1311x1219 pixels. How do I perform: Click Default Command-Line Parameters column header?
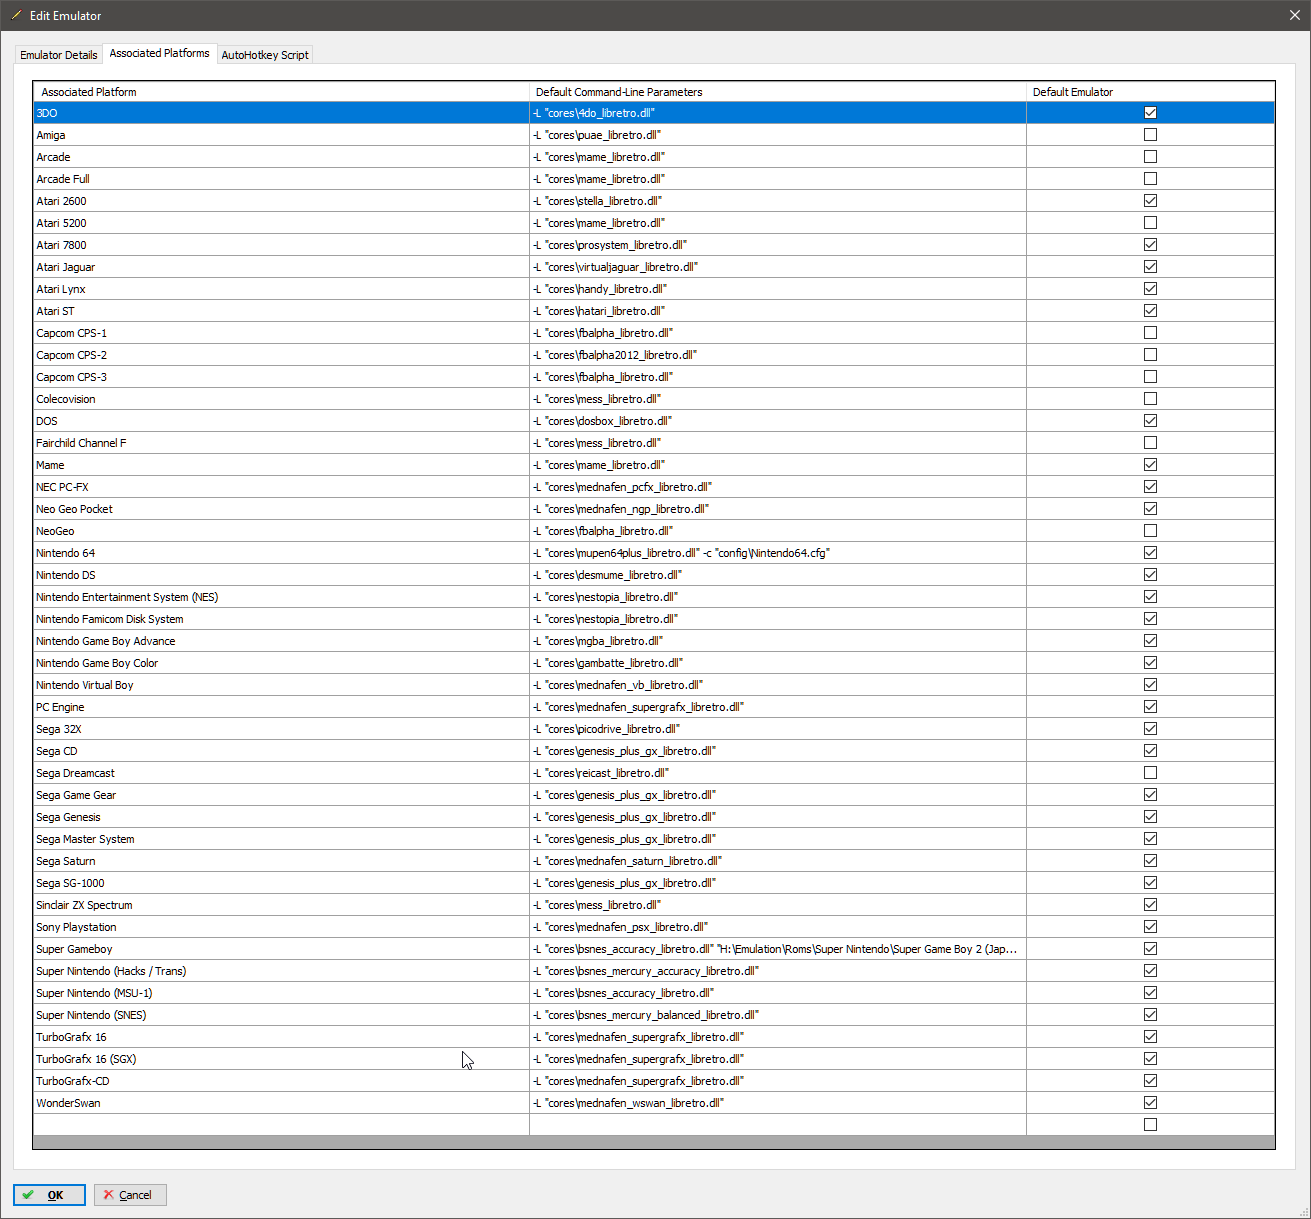pos(777,92)
